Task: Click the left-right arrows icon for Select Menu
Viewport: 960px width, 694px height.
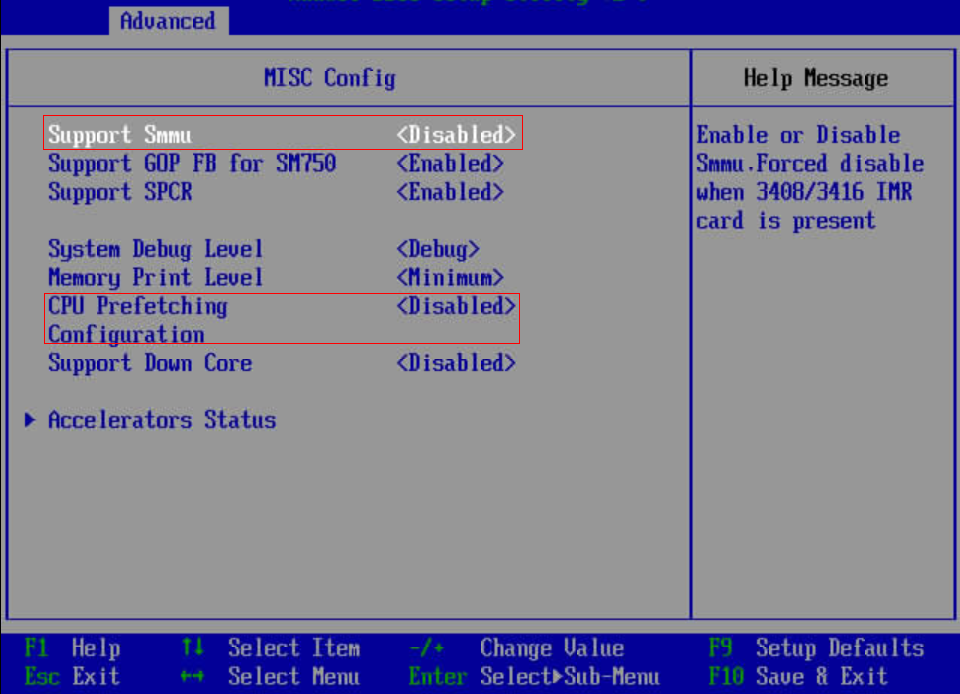Action: pyautogui.click(x=192, y=677)
